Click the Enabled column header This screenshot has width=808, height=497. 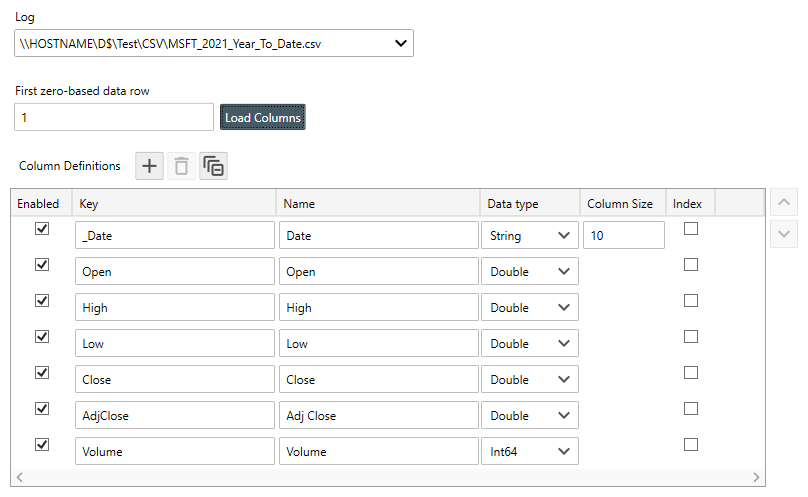click(x=41, y=204)
